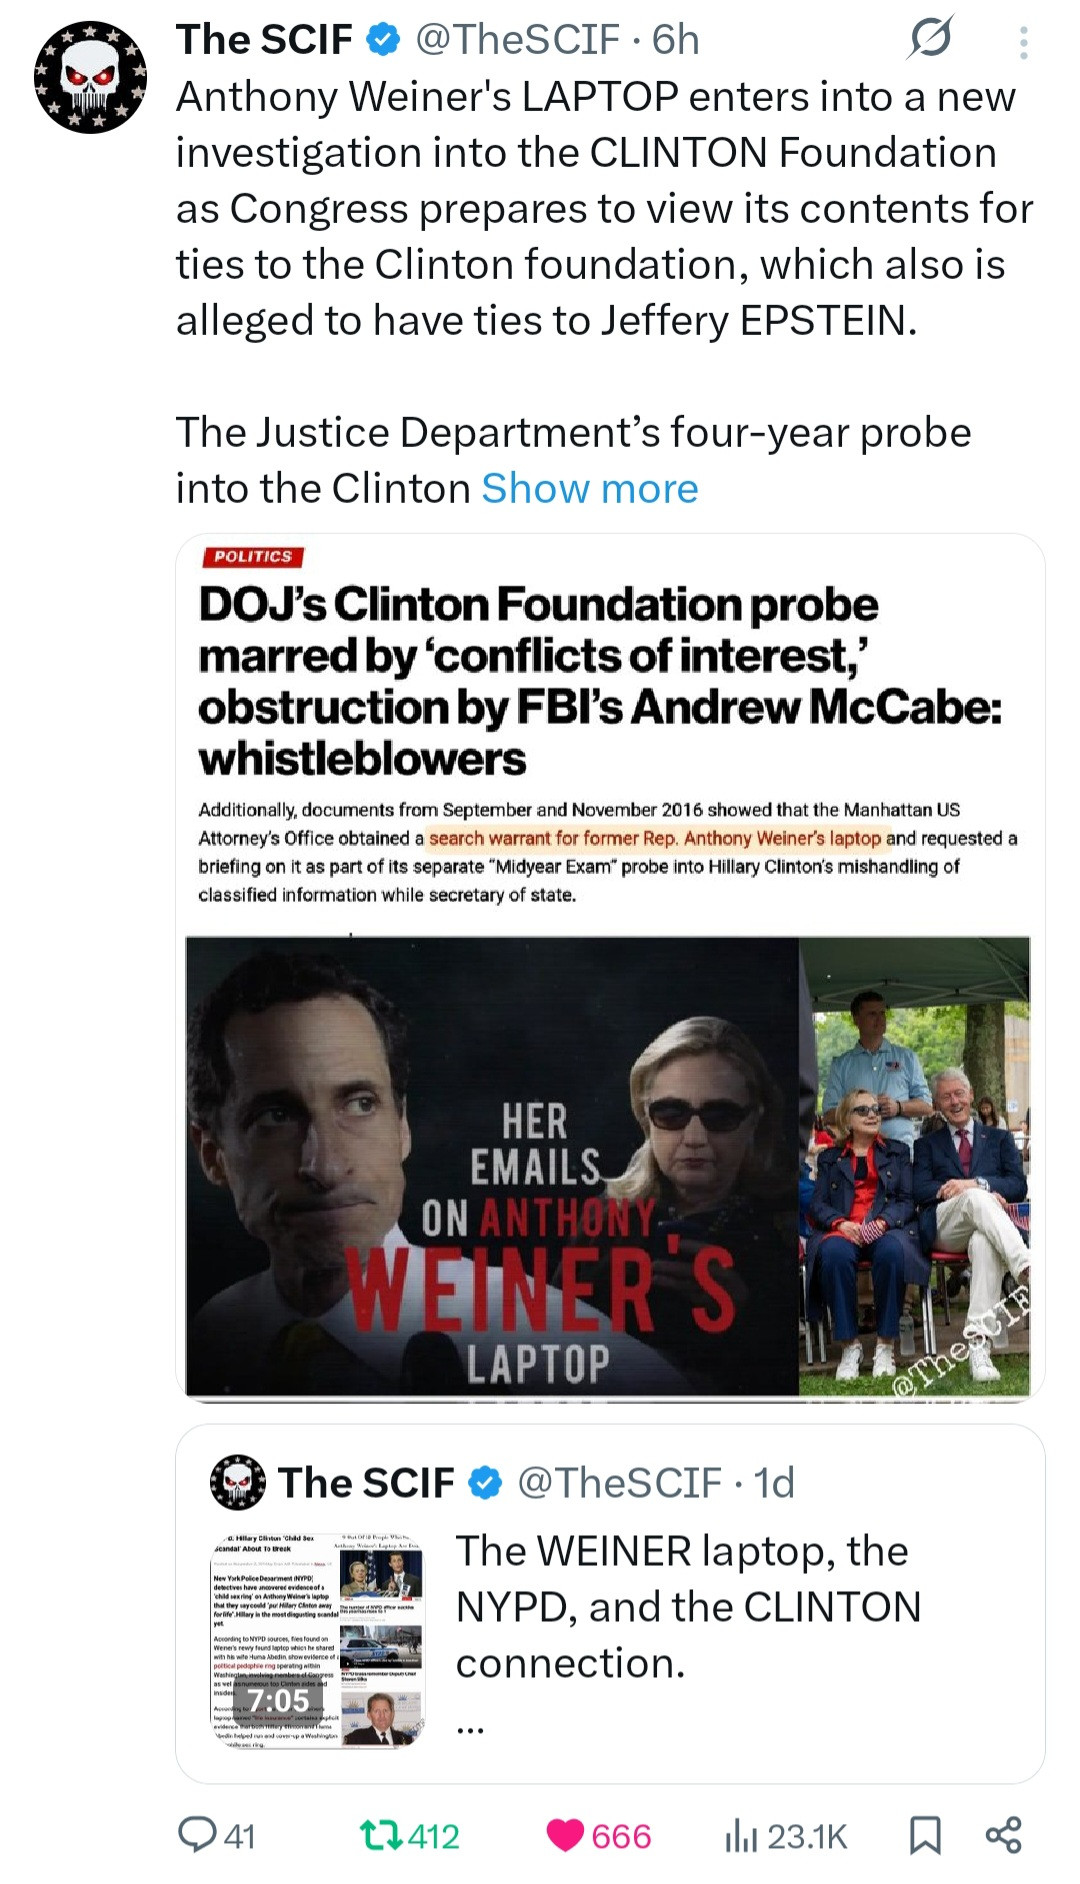Bookmark this post

[924, 1834]
